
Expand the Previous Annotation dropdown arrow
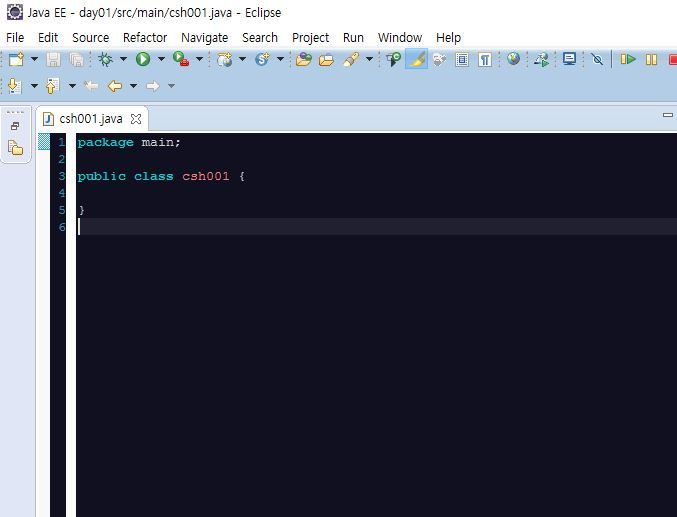72,86
